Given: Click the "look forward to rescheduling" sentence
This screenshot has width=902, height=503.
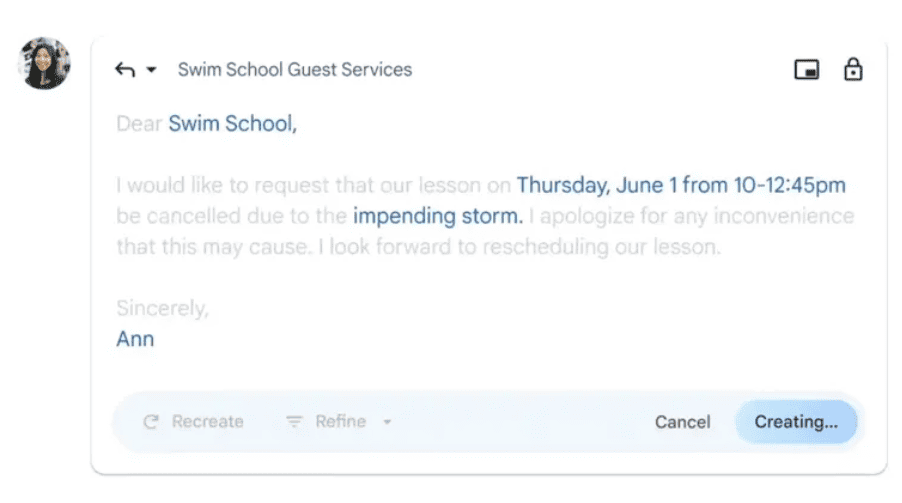Looking at the screenshot, I should [x=519, y=247].
